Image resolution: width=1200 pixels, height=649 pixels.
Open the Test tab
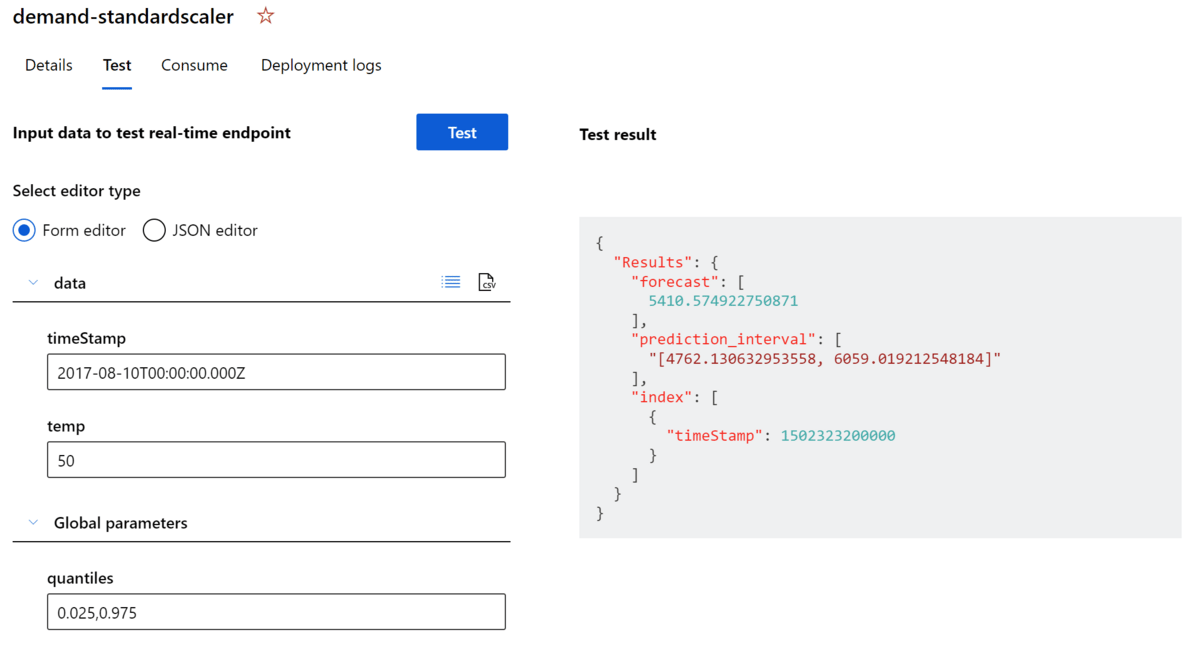[x=117, y=65]
